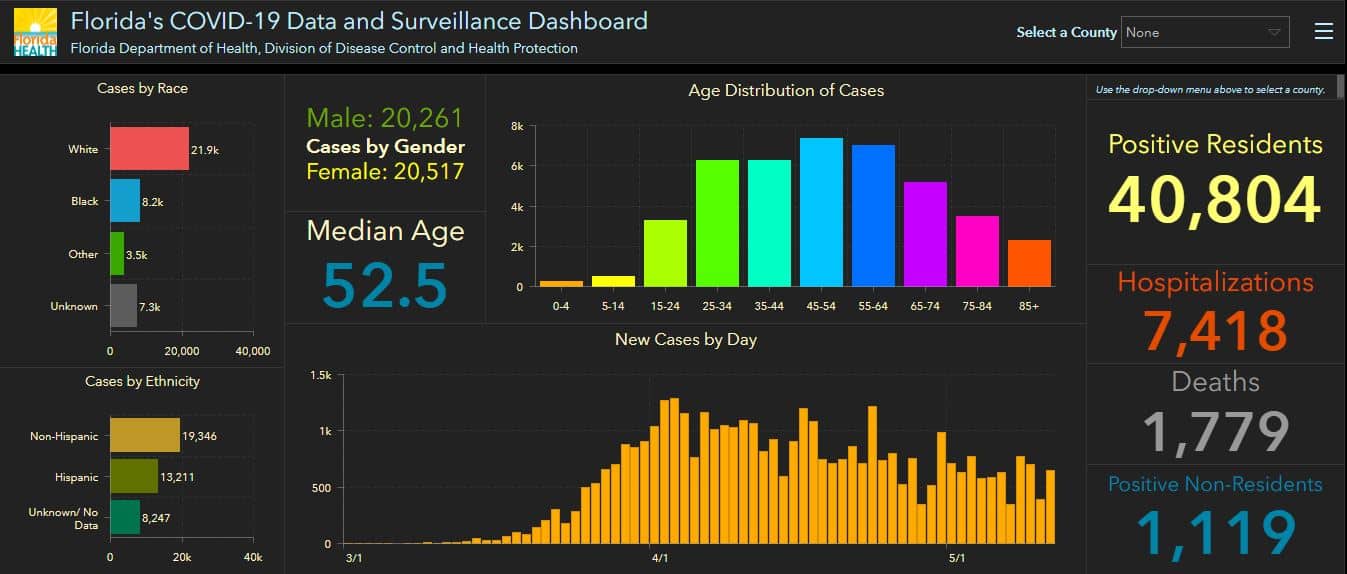Click the Cases by Gender label
The image size is (1347, 574).
[385, 146]
